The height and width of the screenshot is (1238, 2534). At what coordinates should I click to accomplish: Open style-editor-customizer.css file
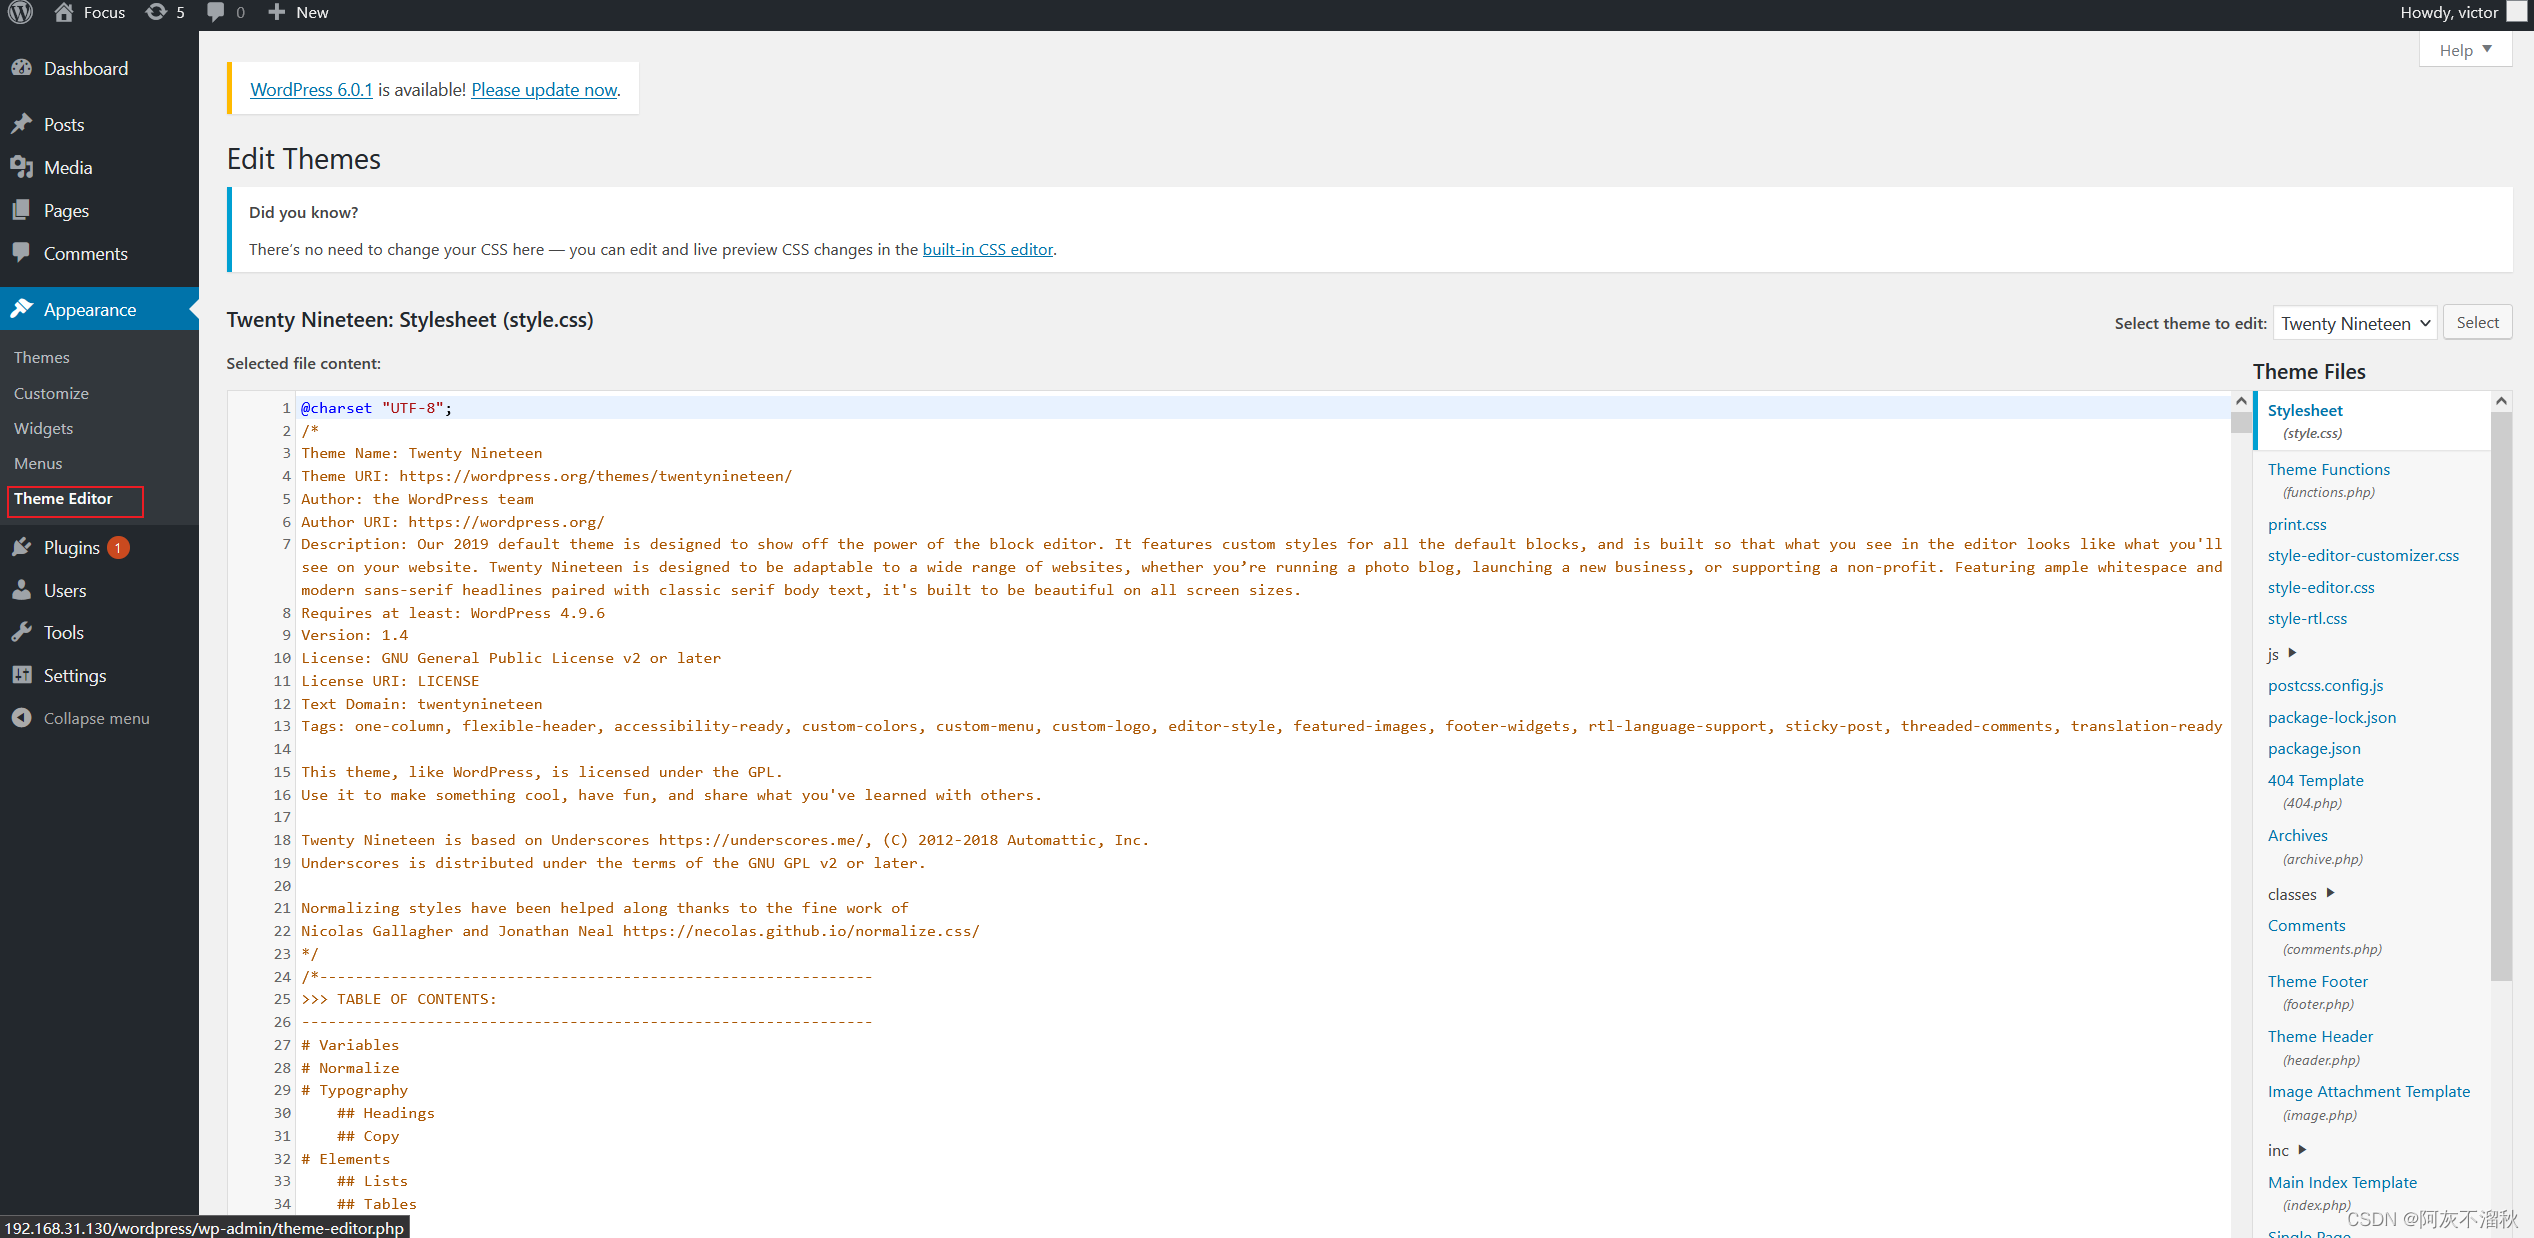click(2363, 555)
